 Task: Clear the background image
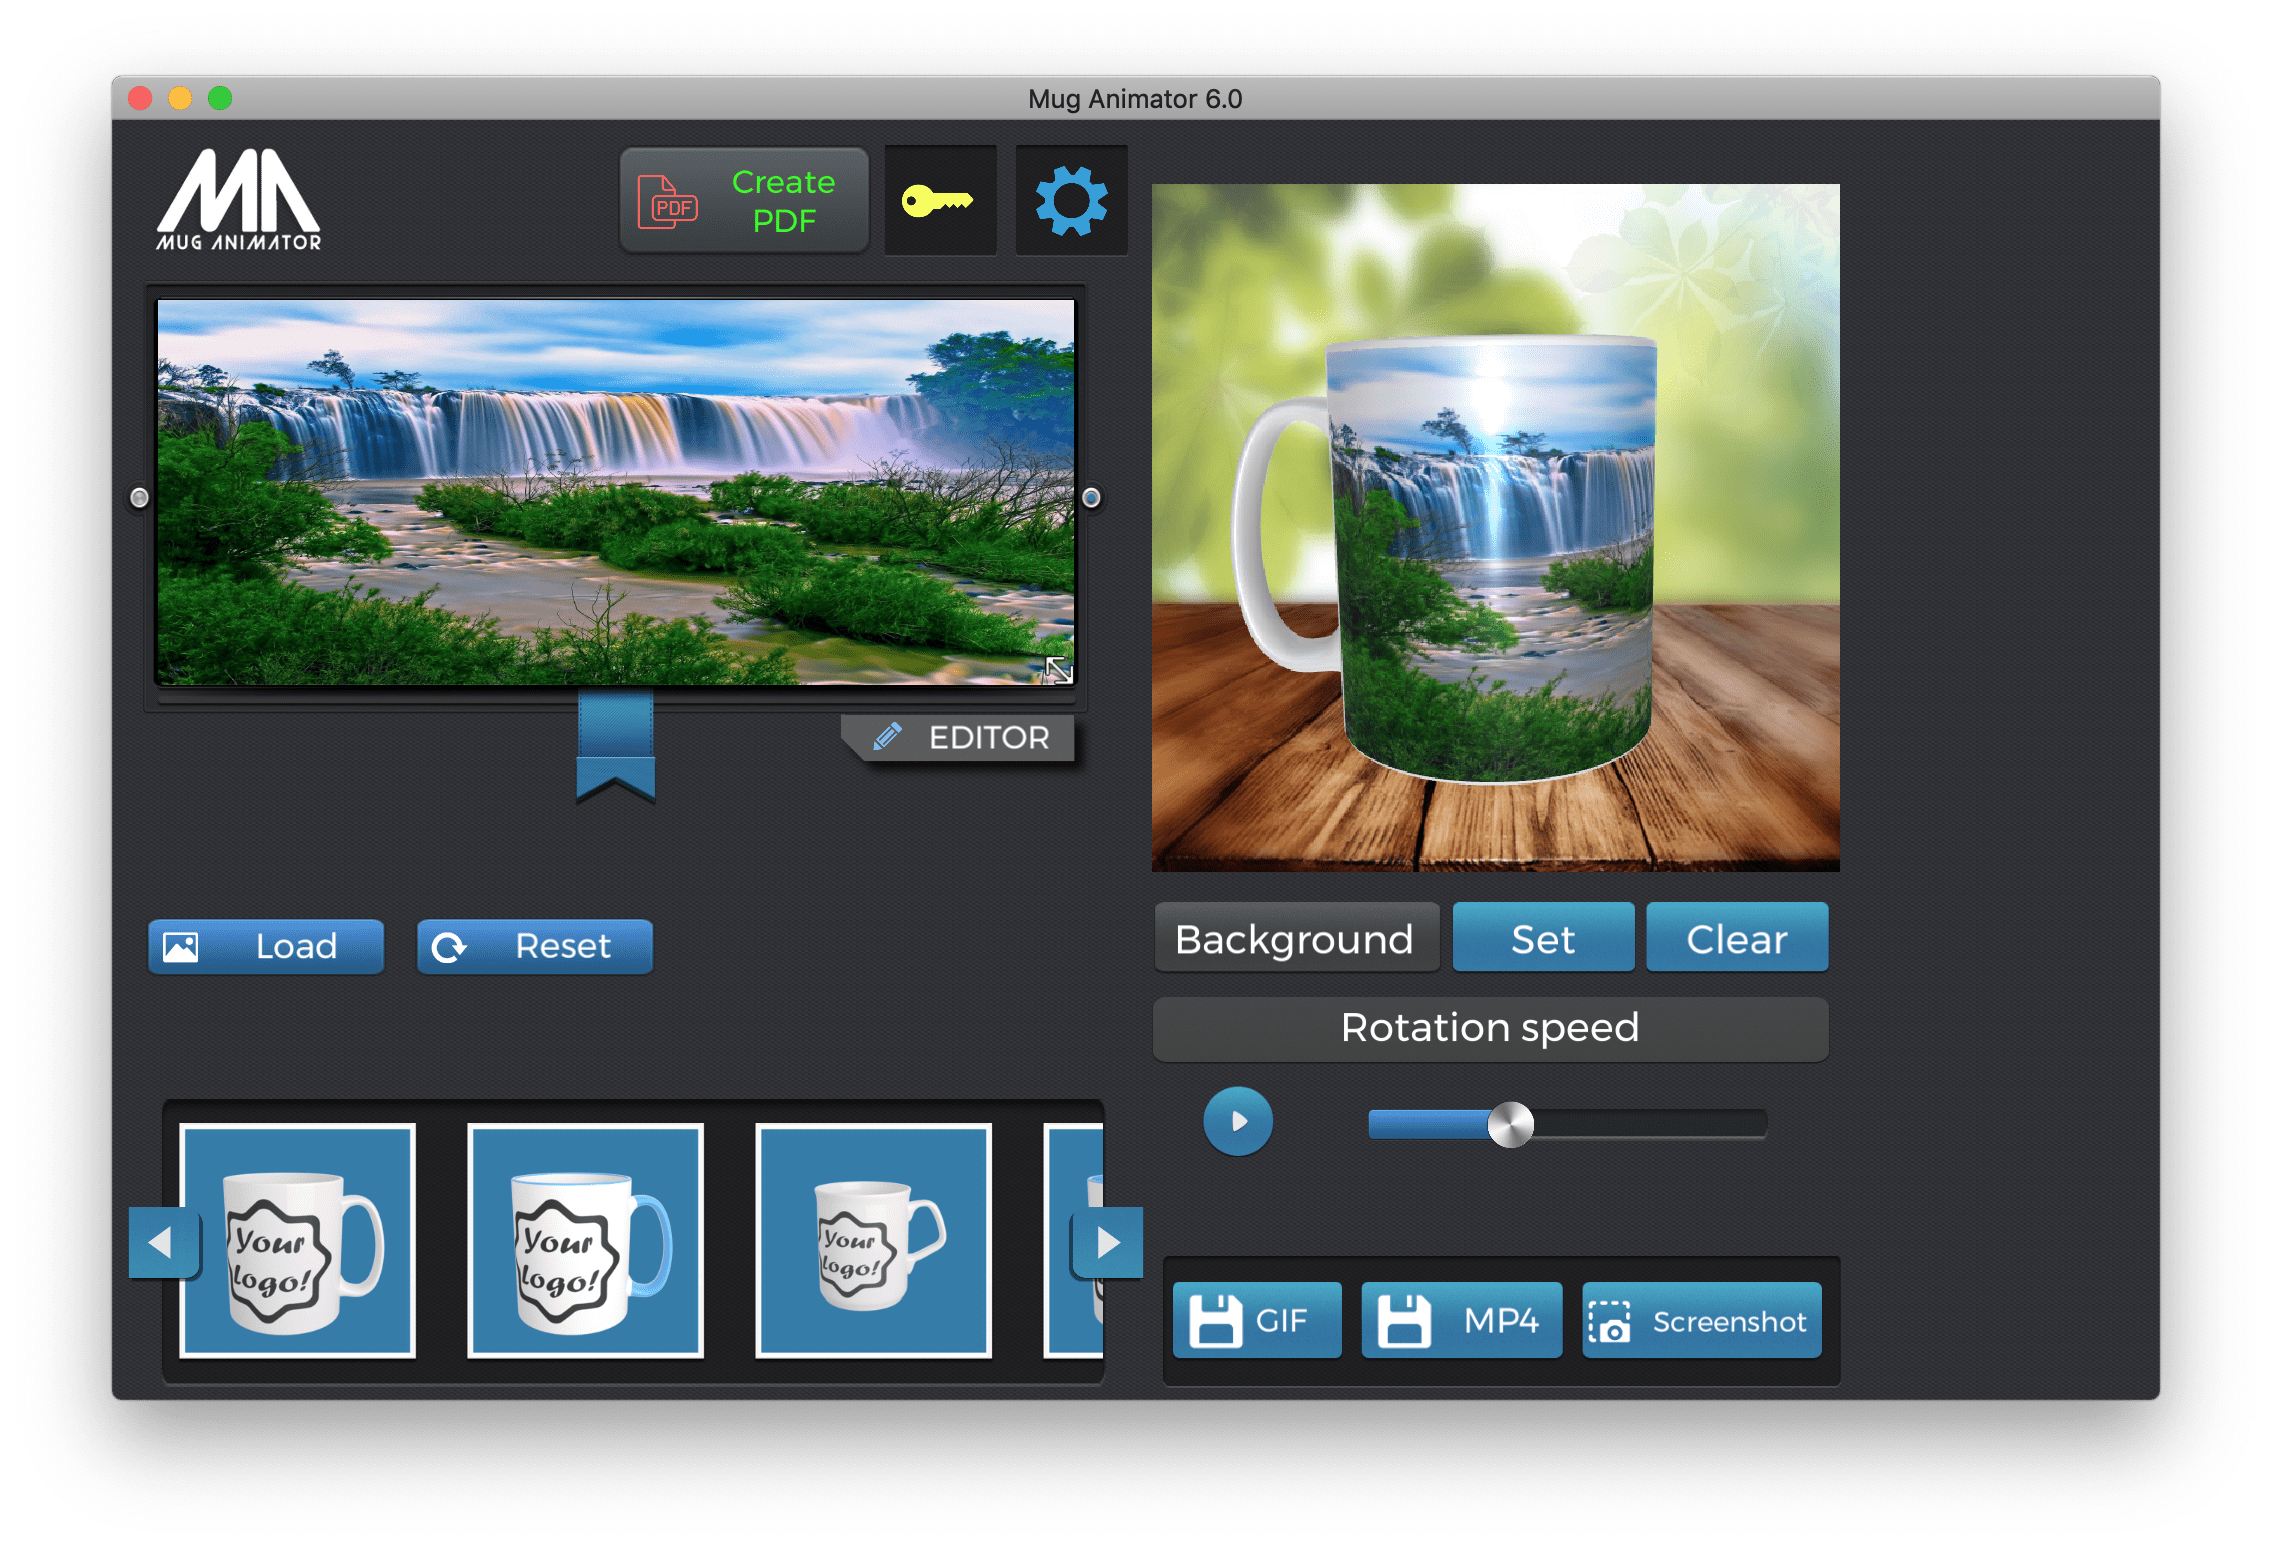[1736, 937]
